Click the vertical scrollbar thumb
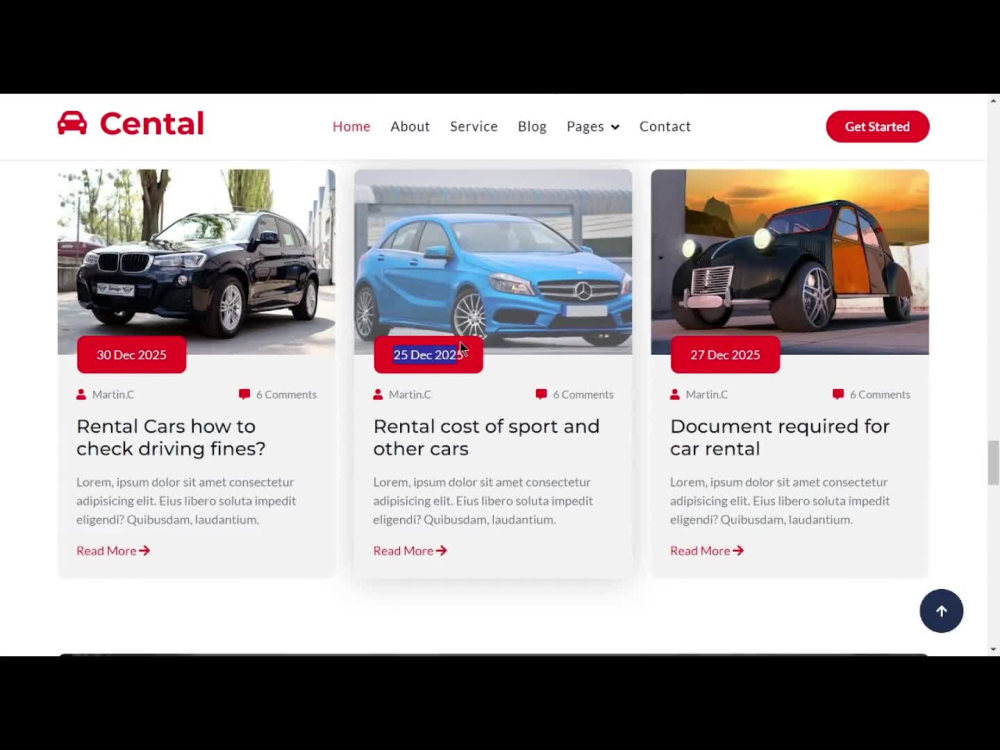Image resolution: width=1000 pixels, height=750 pixels. [993, 462]
